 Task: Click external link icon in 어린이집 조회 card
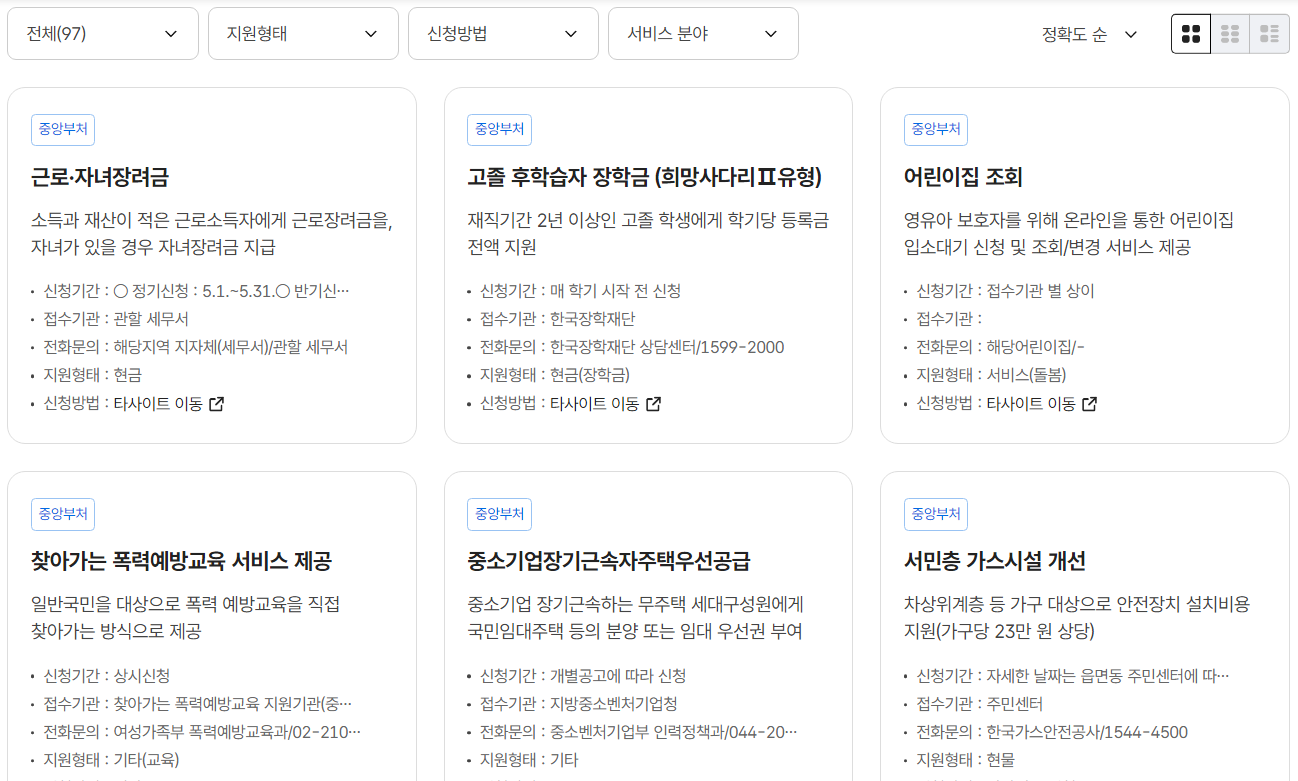coord(1090,404)
